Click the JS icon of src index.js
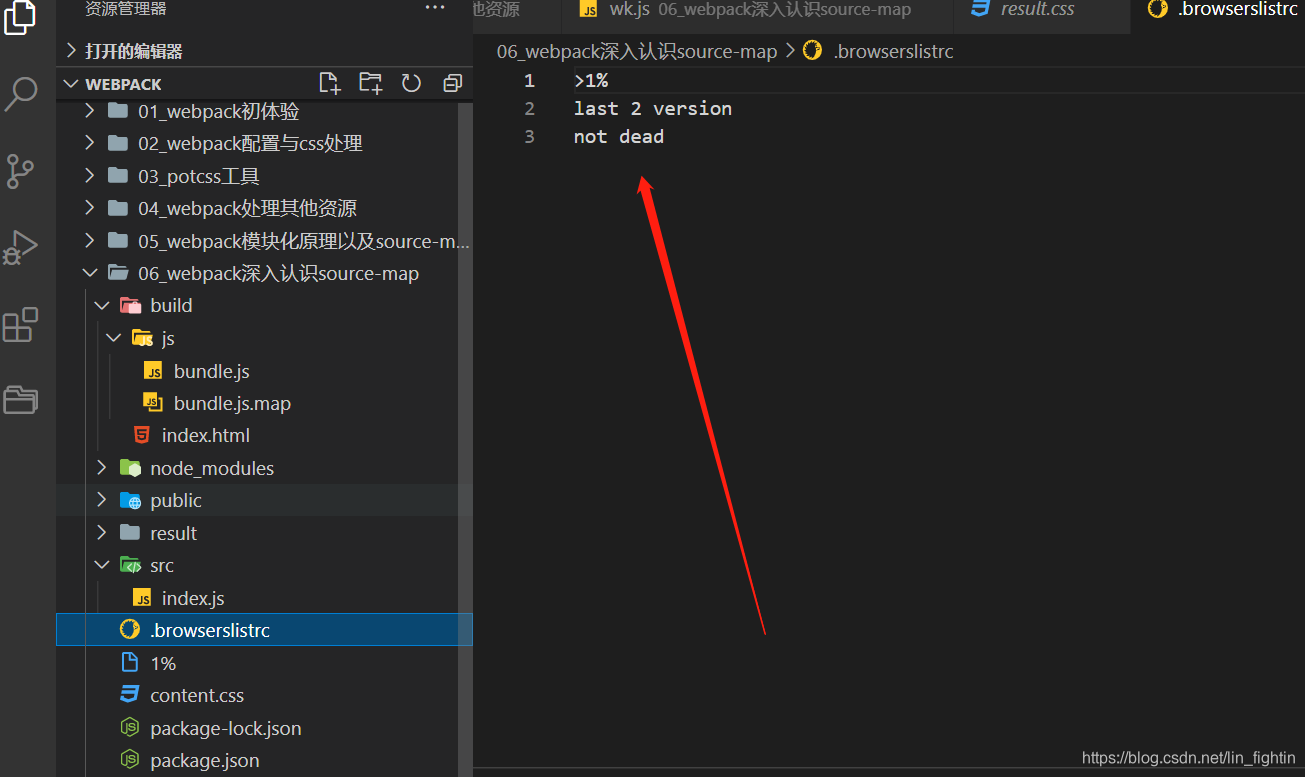The width and height of the screenshot is (1305, 777). click(x=142, y=598)
